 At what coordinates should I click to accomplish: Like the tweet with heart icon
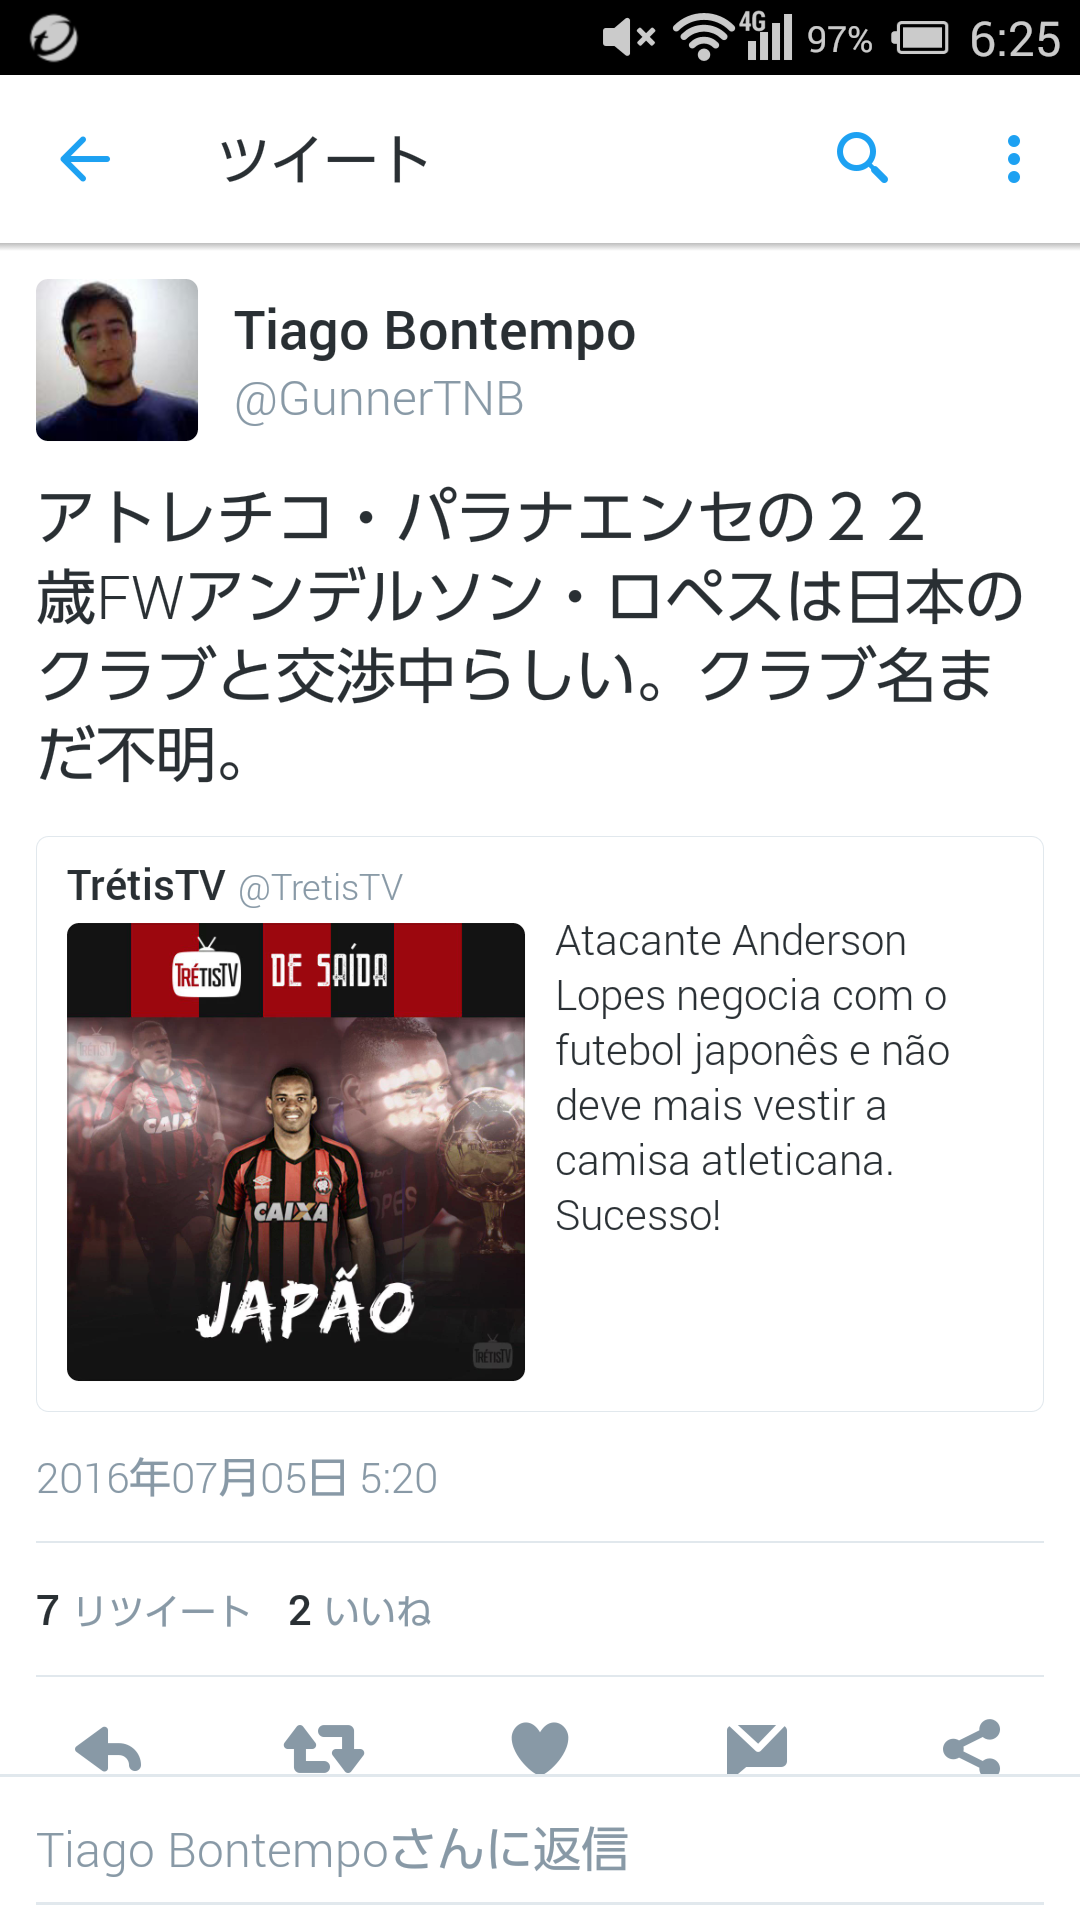pos(540,1748)
